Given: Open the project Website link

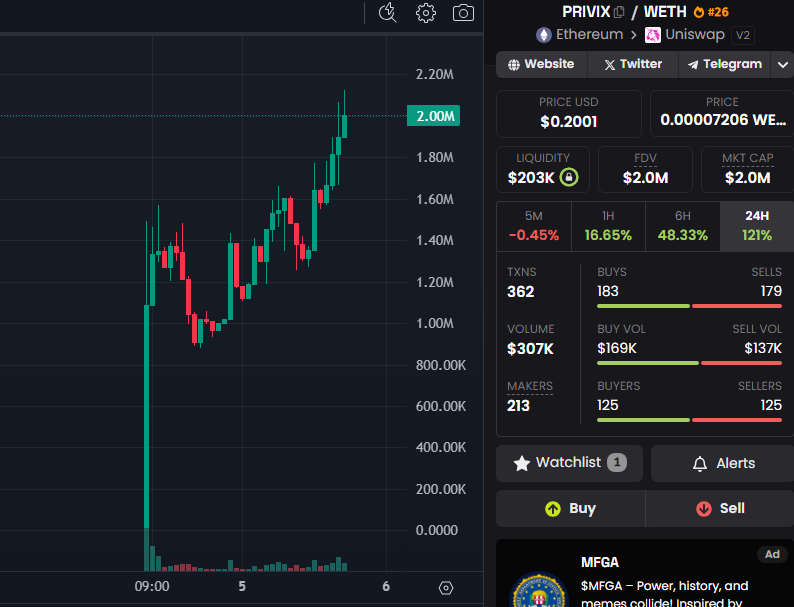Looking at the screenshot, I should pos(541,64).
